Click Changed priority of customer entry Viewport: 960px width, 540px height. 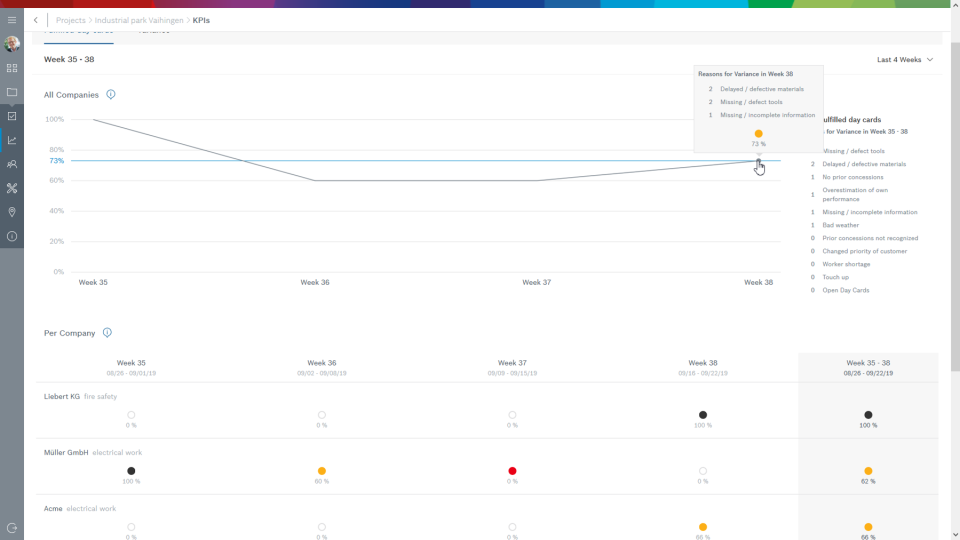click(864, 251)
